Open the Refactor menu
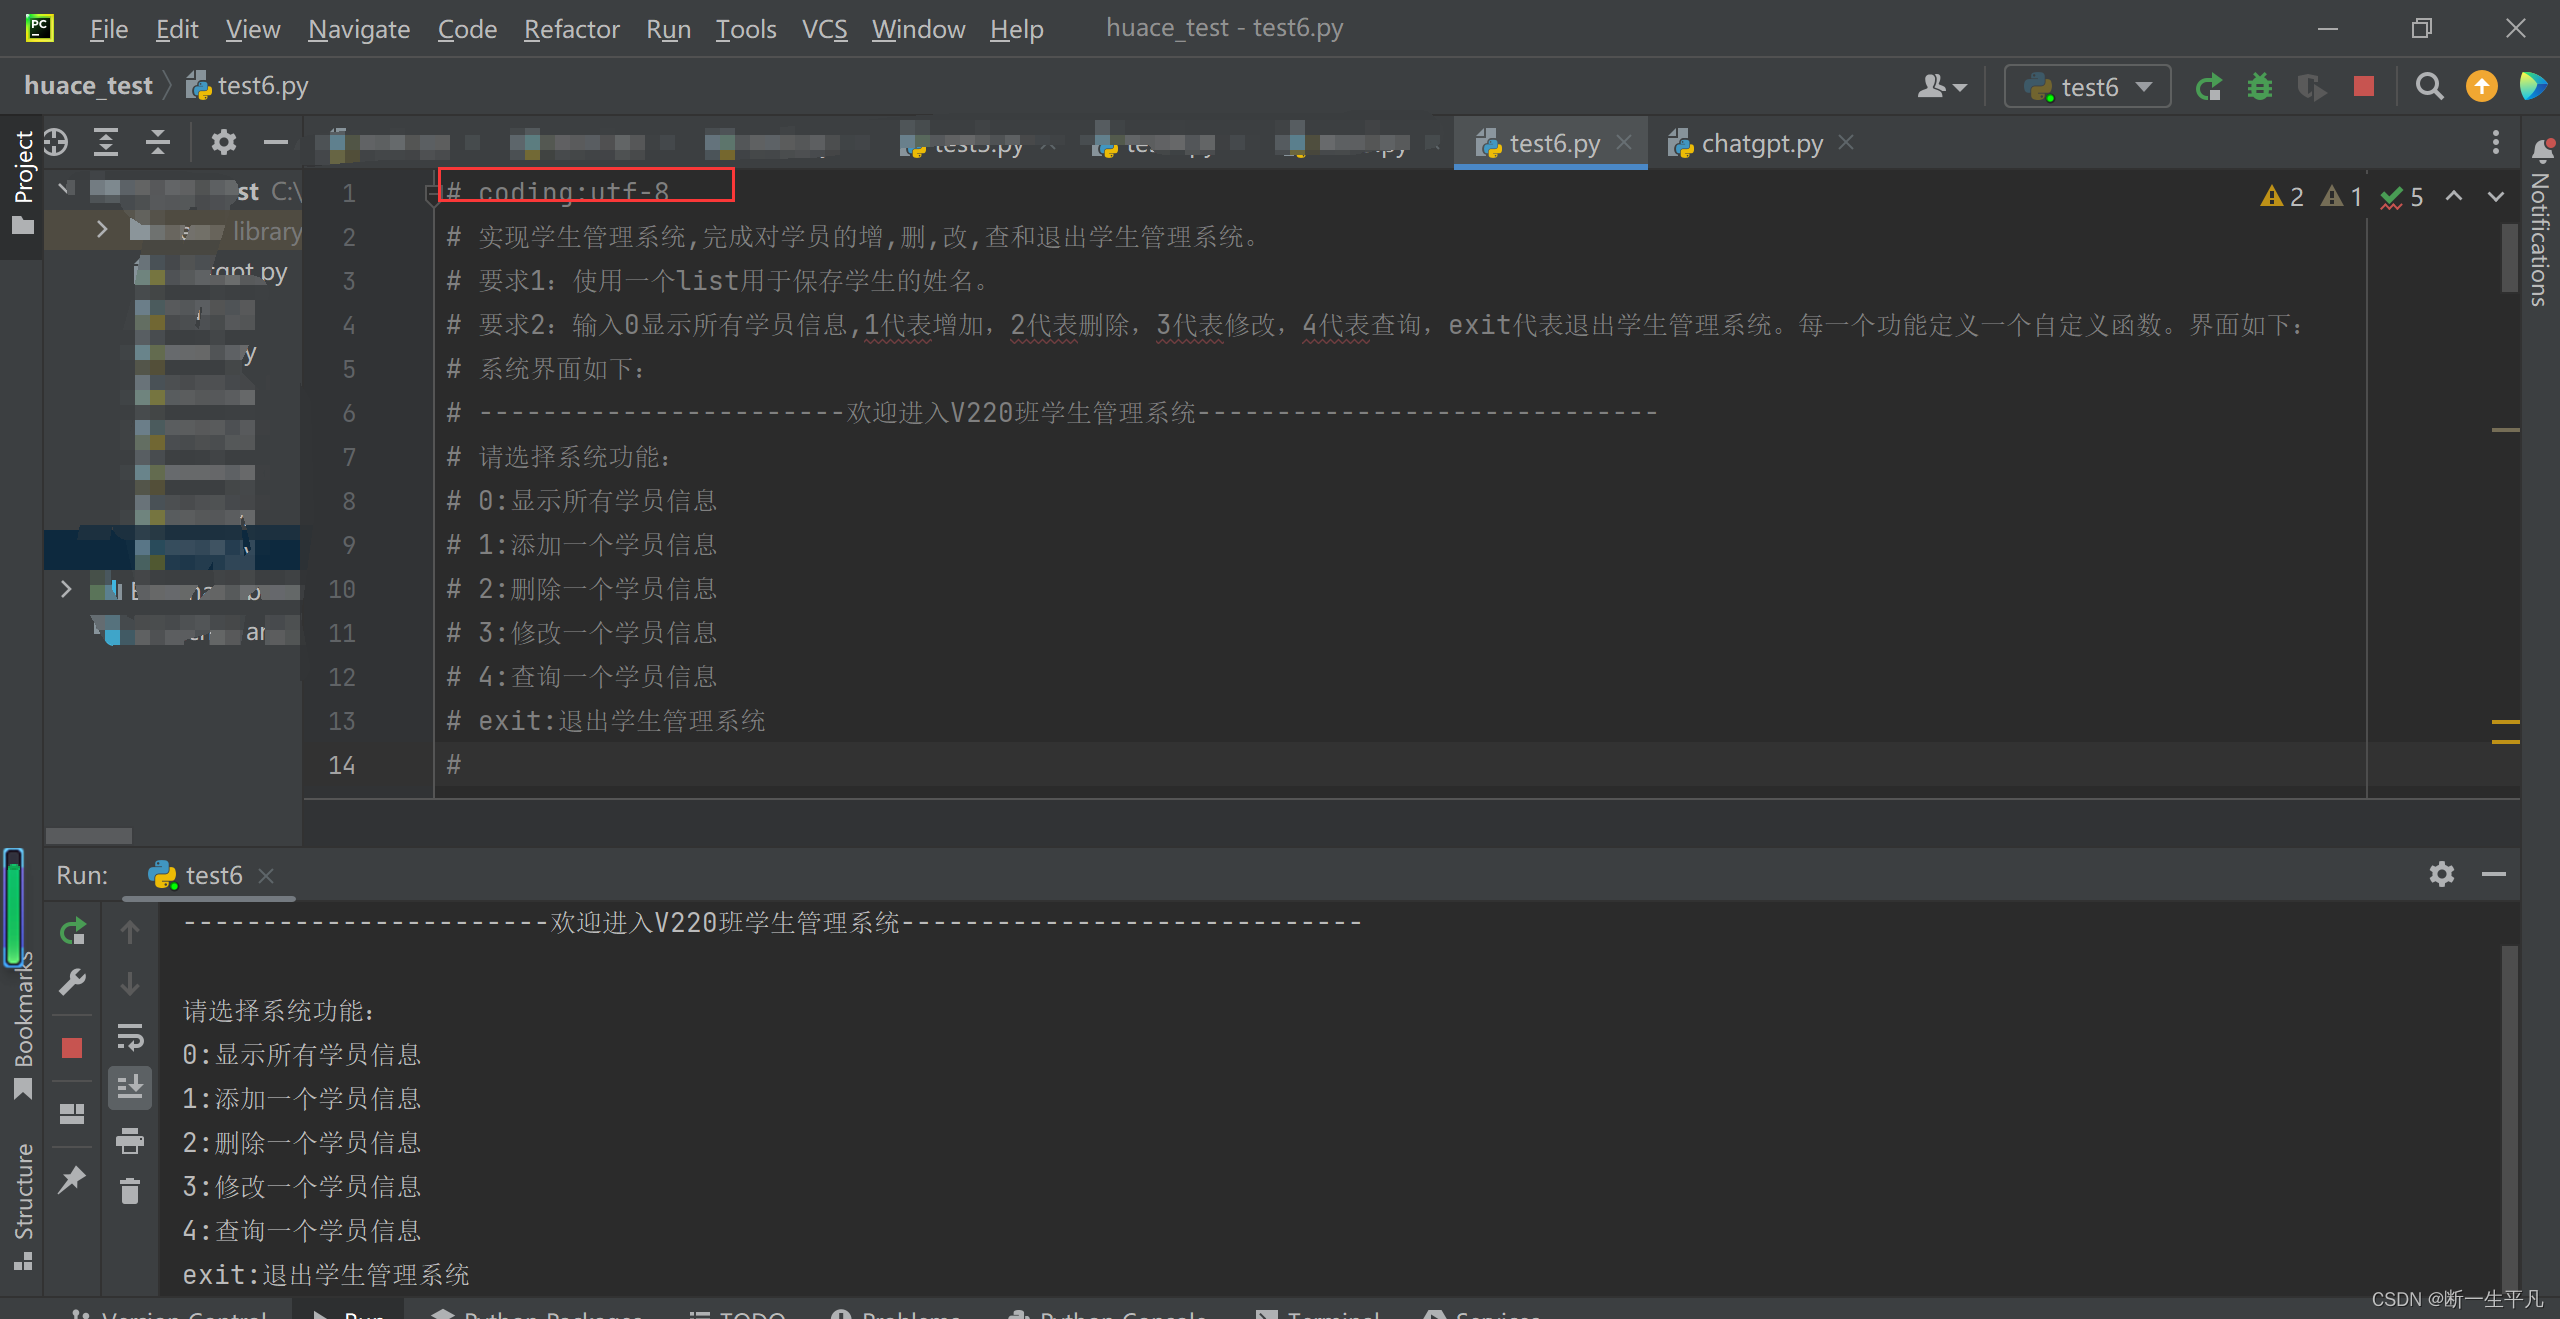The image size is (2560, 1319). point(571,29)
